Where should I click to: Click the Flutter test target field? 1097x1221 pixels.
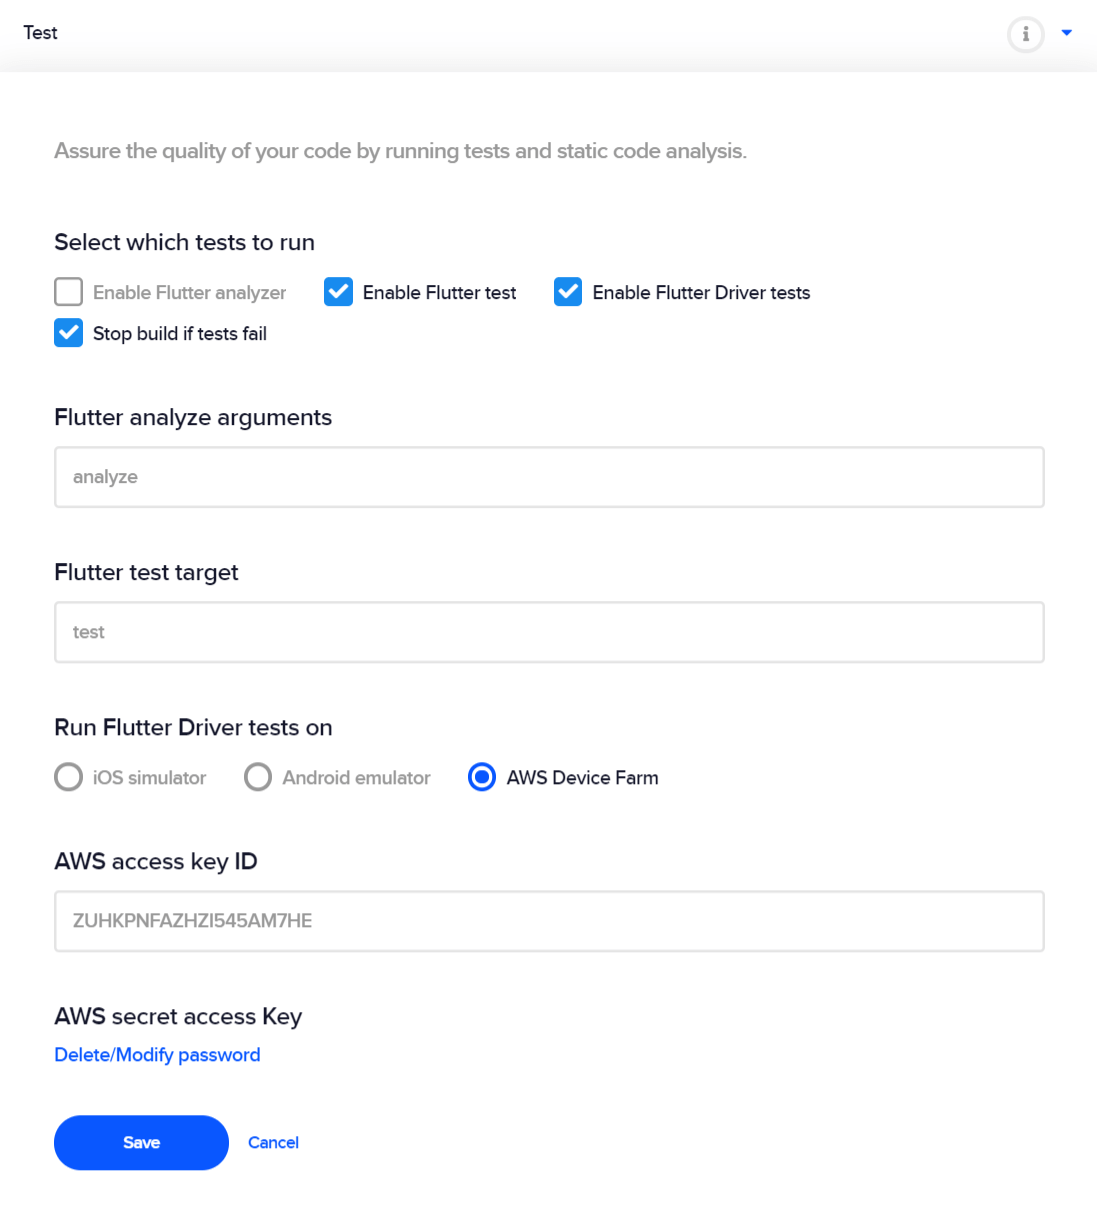(x=549, y=632)
